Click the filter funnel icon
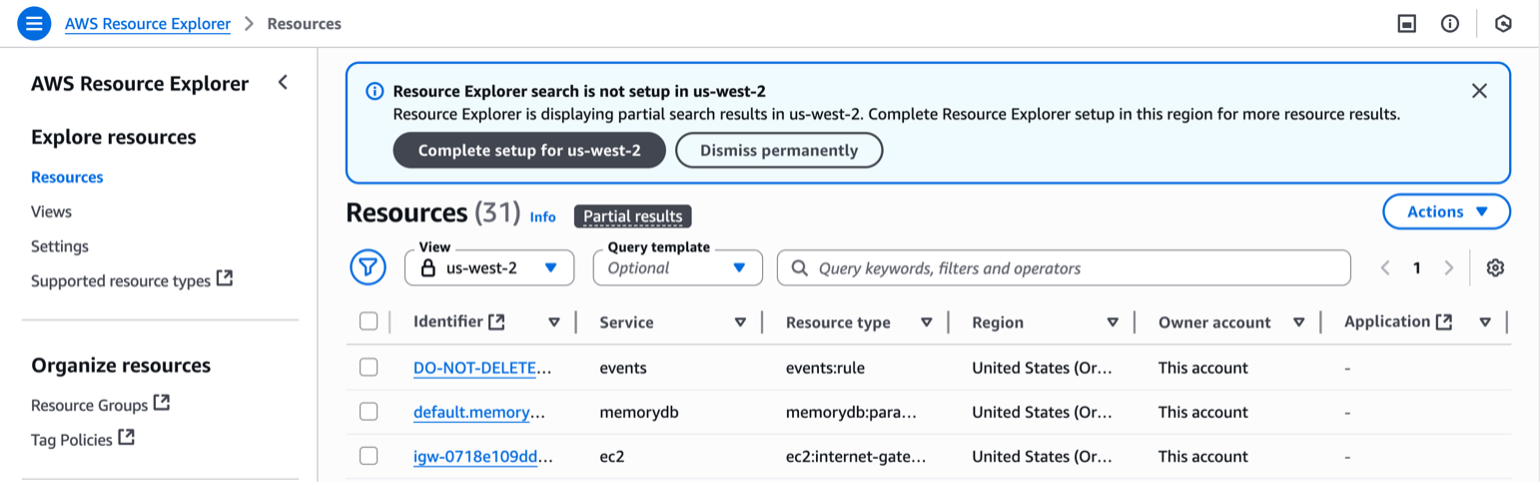Viewport: 1540px width, 485px height. (368, 267)
